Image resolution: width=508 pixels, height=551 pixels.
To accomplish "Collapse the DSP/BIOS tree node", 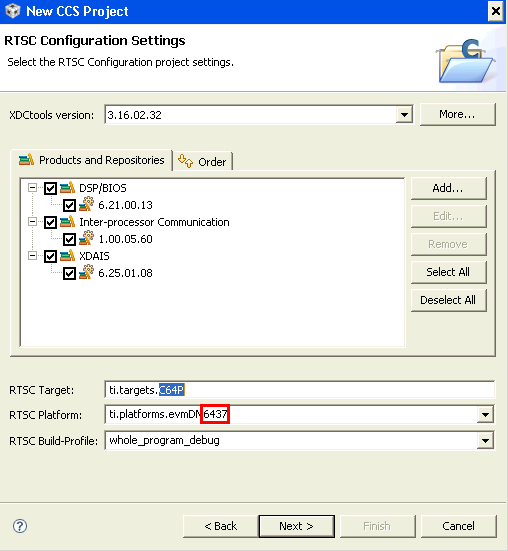I will pos(32,188).
